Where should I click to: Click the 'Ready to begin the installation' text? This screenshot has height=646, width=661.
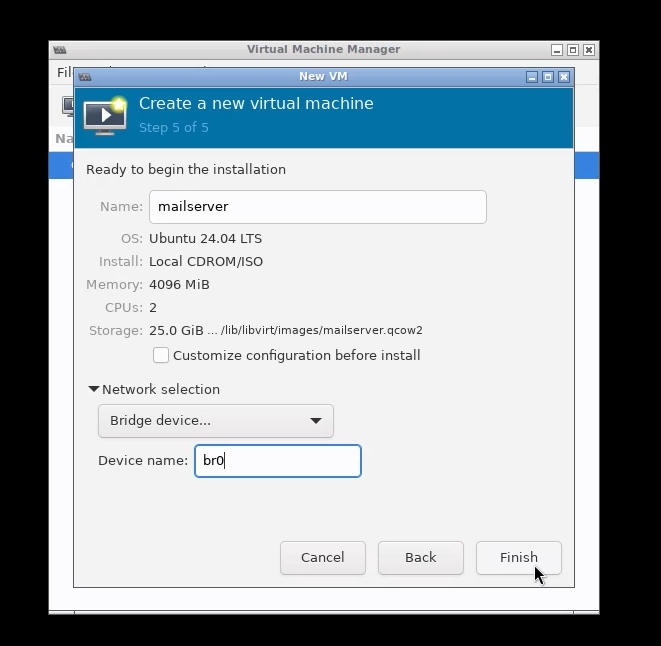(x=186, y=170)
